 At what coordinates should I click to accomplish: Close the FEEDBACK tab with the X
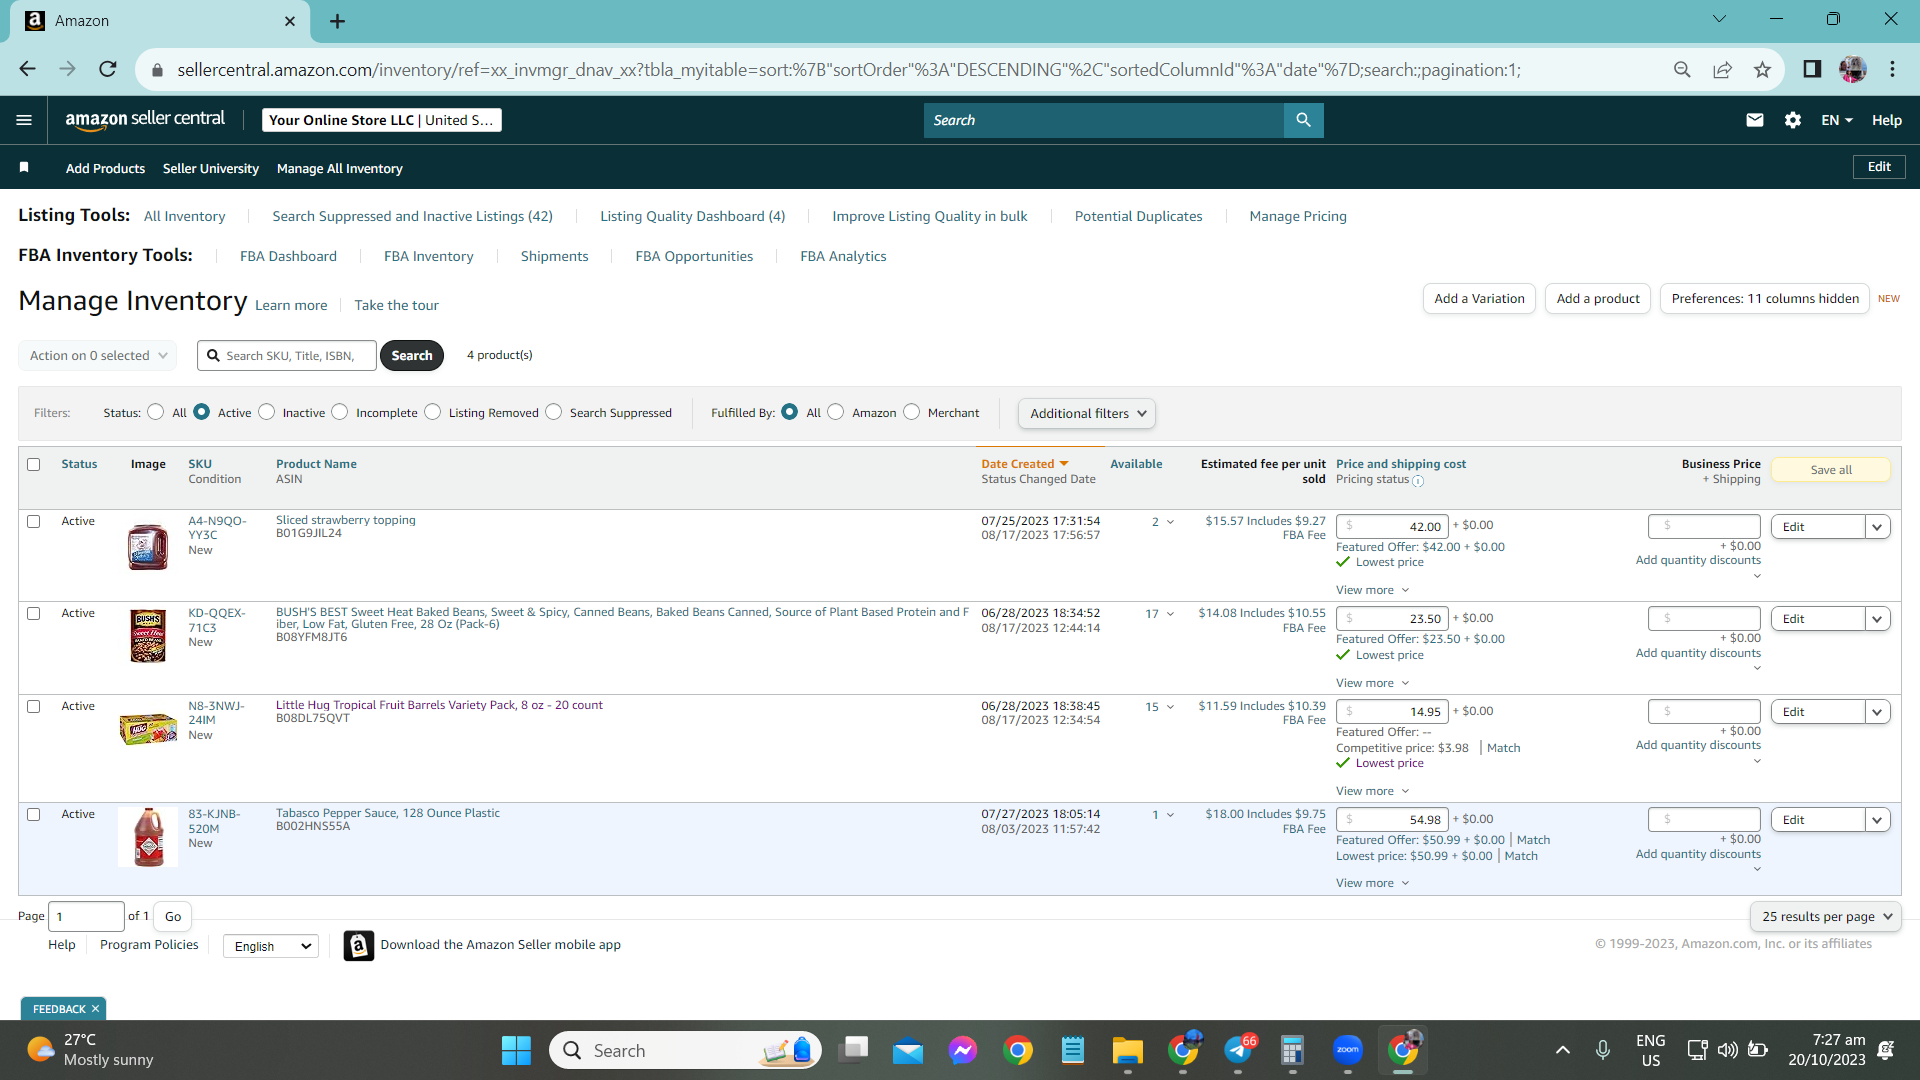95,1009
